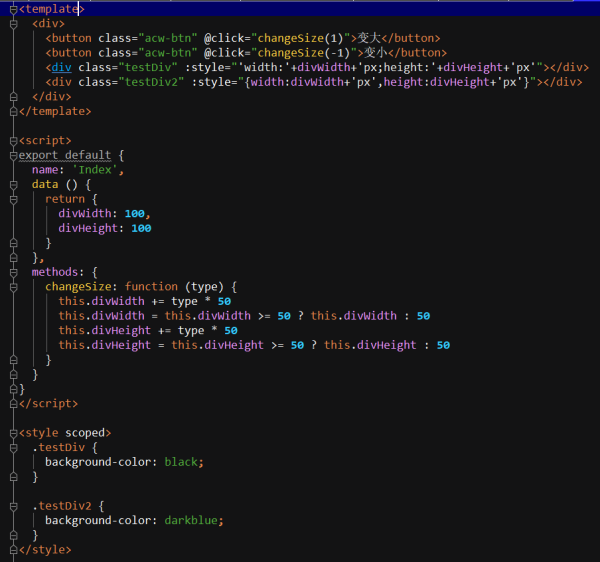
Task: Click the 'black' background-color value
Action: click(181, 462)
